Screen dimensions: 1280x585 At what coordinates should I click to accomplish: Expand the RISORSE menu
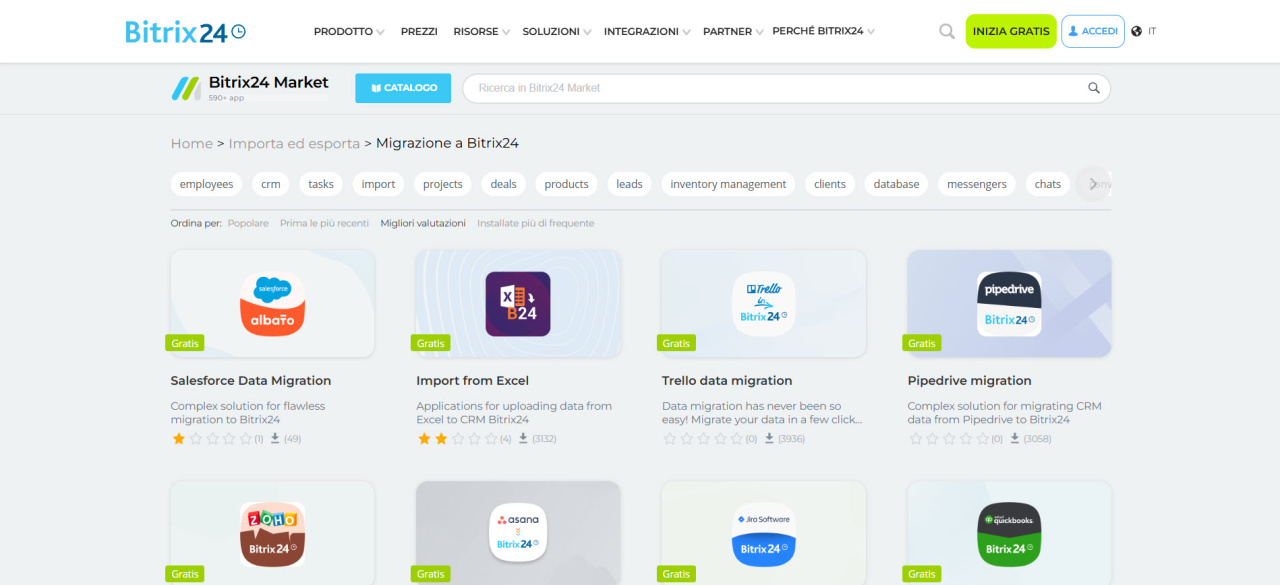[x=481, y=32]
